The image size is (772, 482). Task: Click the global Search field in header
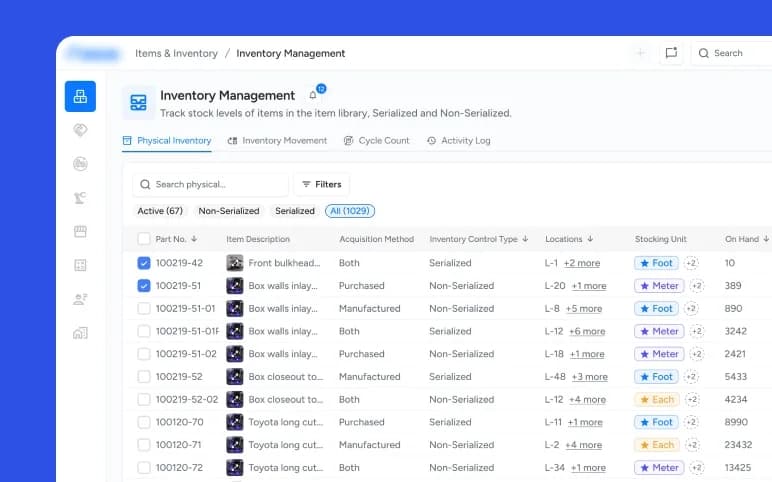click(732, 53)
